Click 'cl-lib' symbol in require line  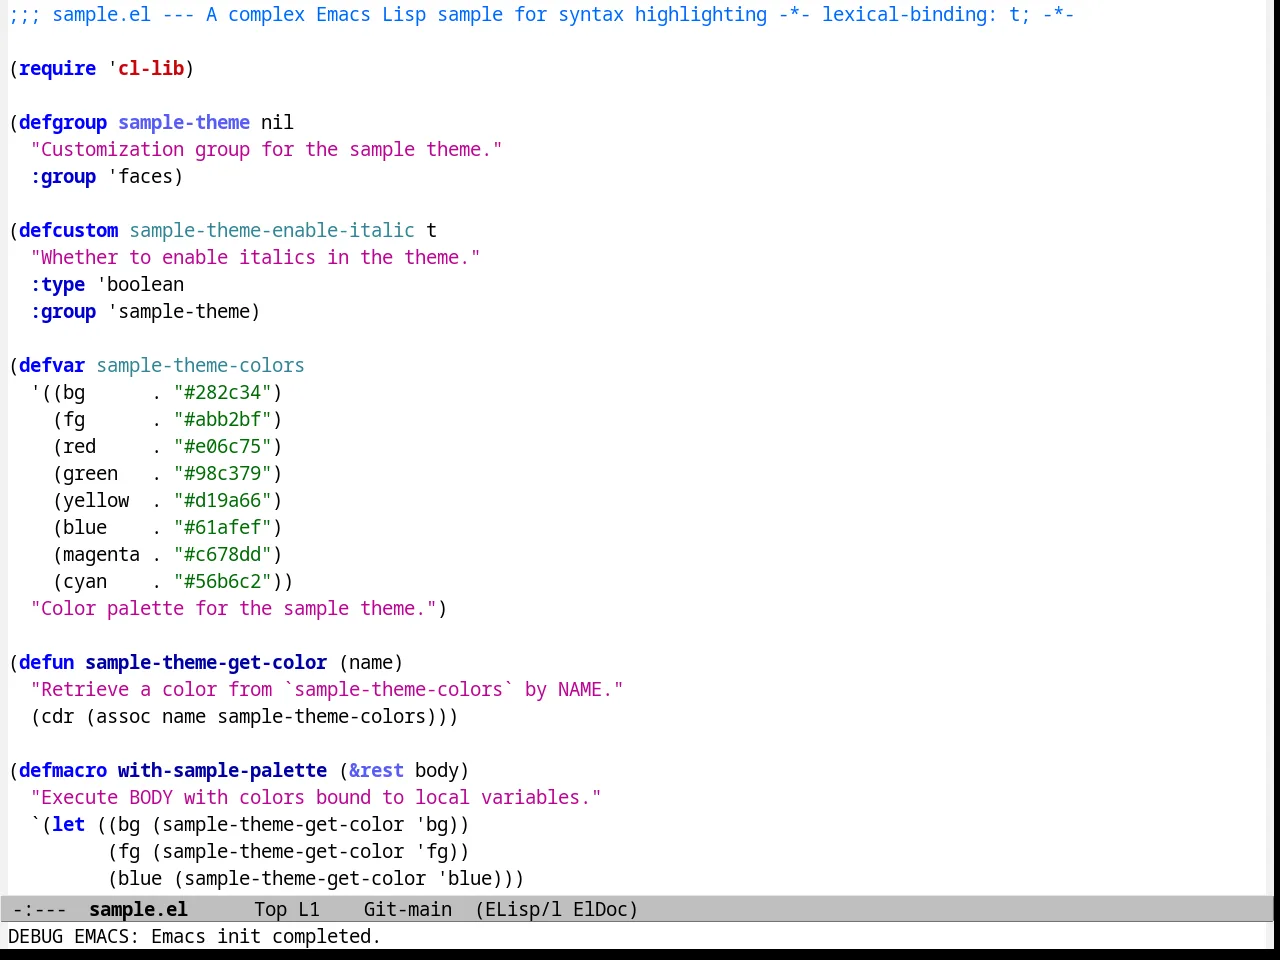(x=151, y=68)
